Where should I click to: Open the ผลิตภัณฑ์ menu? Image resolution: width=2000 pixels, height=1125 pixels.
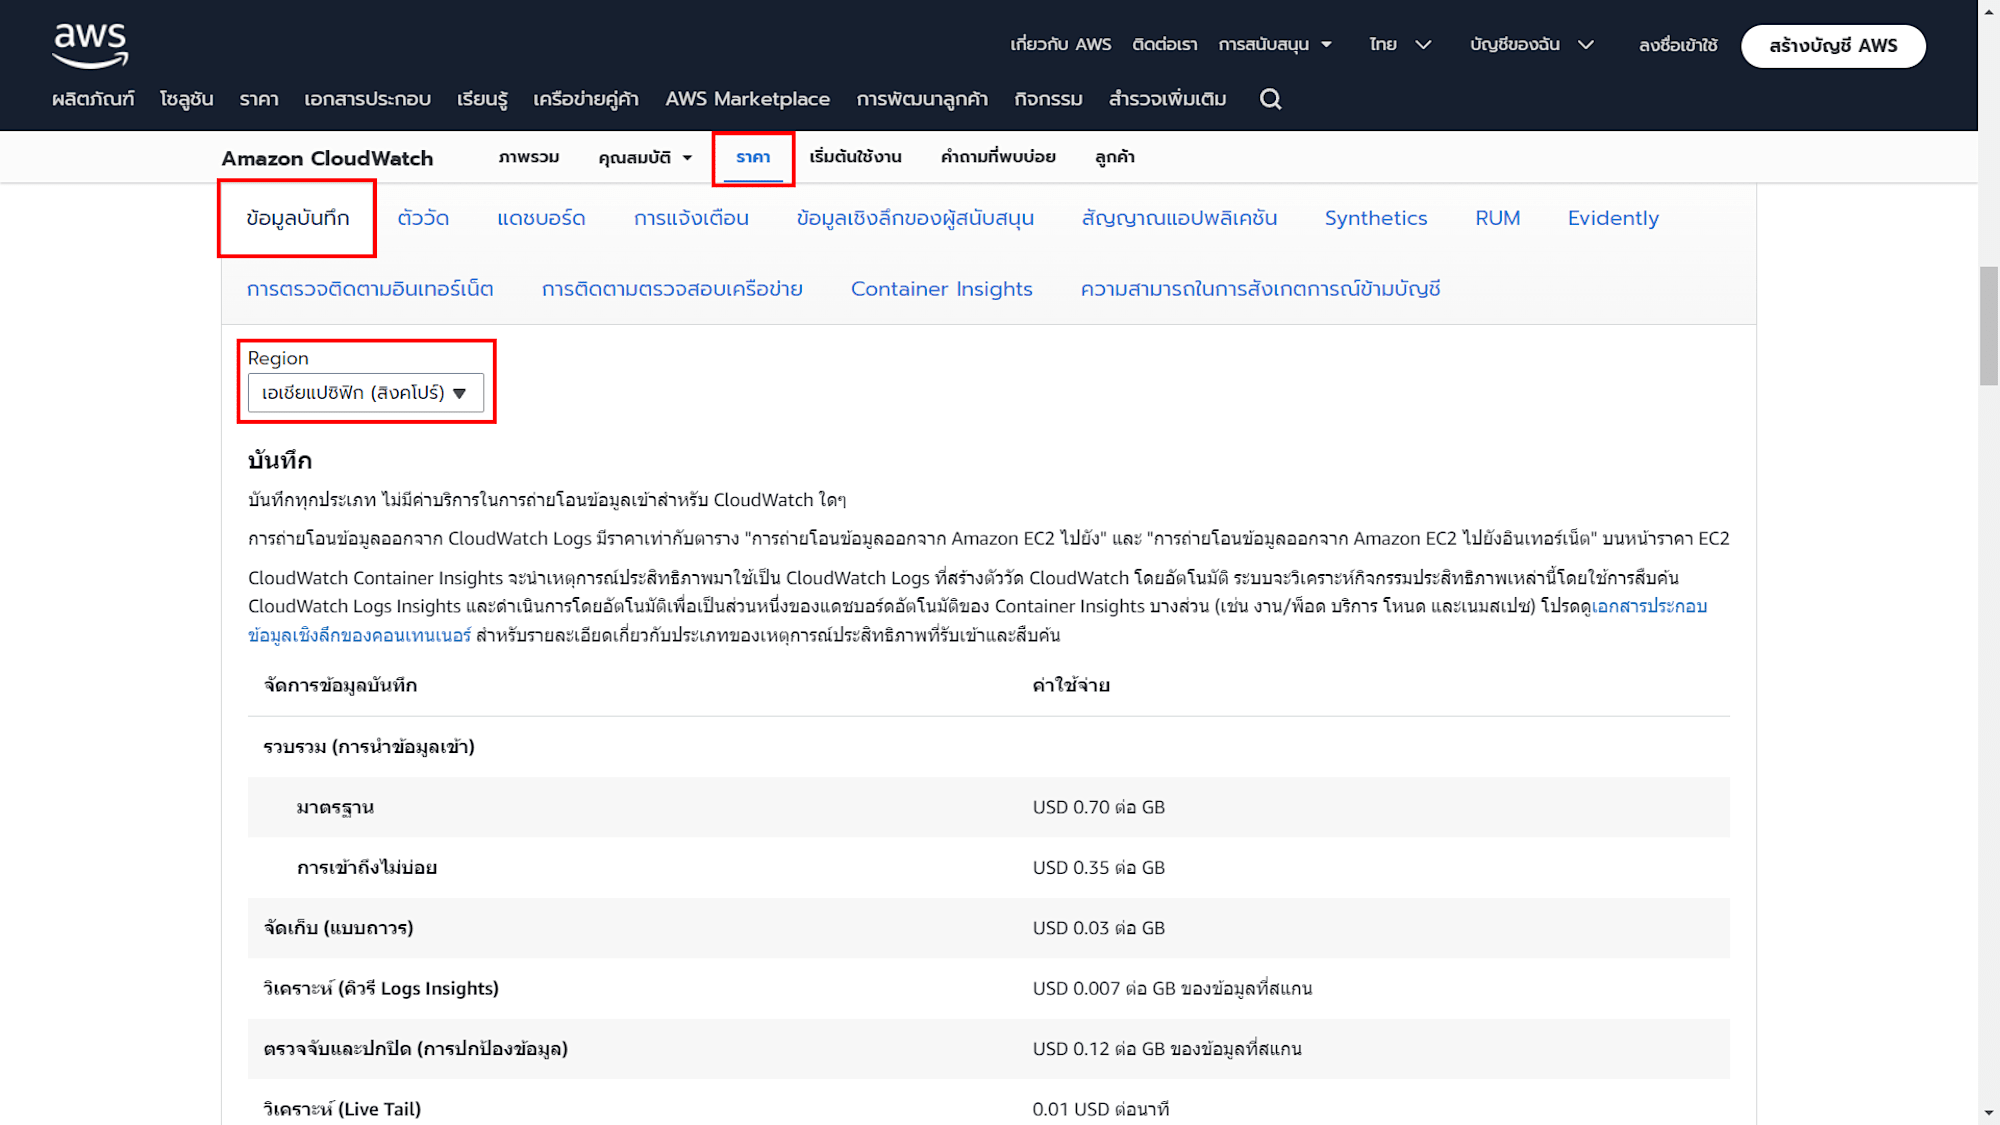pyautogui.click(x=93, y=99)
